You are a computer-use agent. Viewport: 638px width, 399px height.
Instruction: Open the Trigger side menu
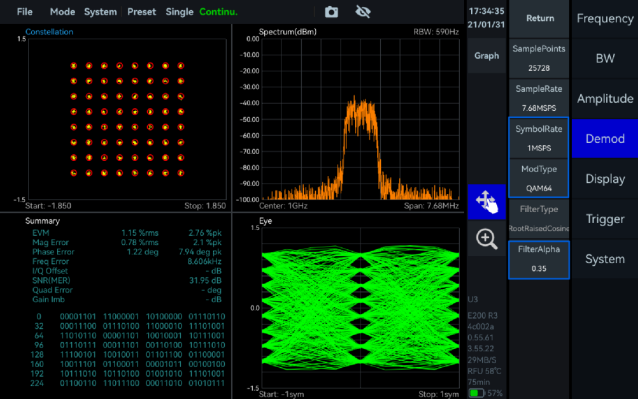tap(605, 219)
